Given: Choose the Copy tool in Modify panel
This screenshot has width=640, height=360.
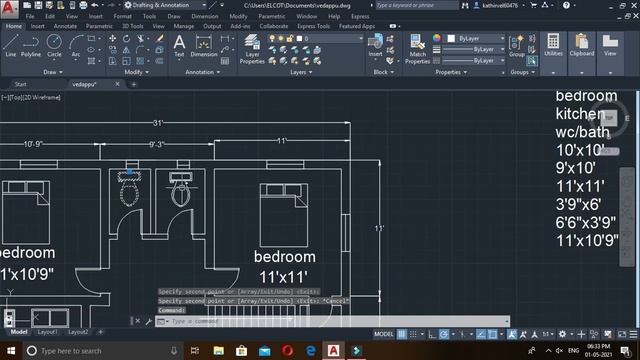Looking at the screenshot, I should coord(112,50).
